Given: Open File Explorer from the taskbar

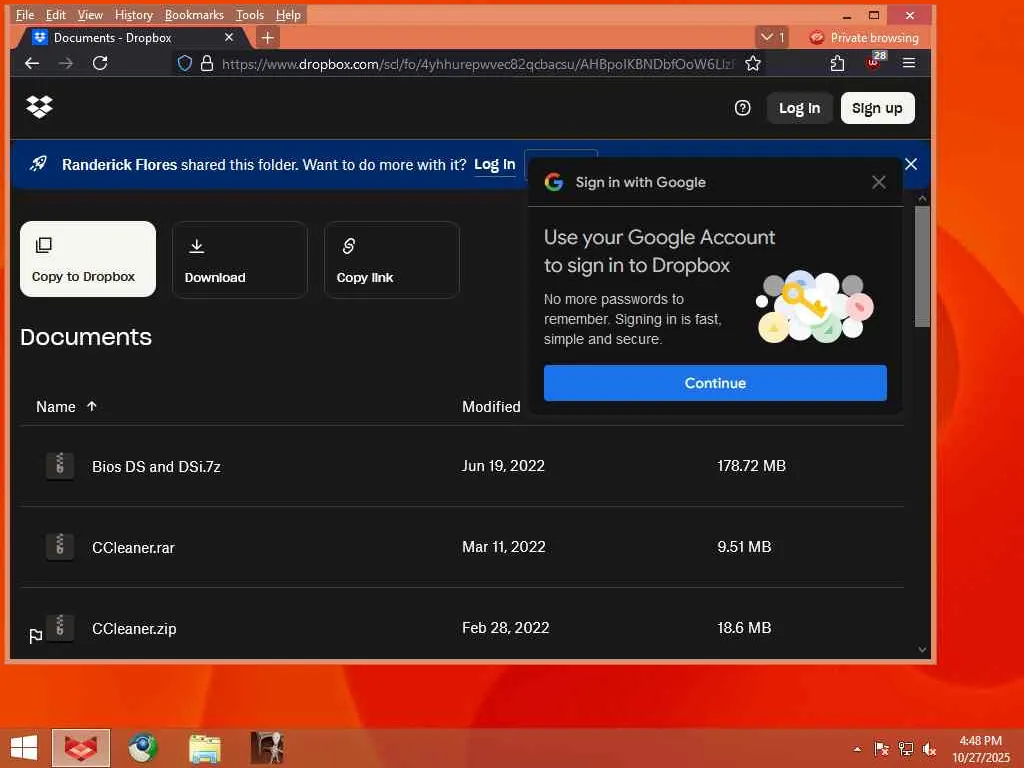Looking at the screenshot, I should coord(204,748).
